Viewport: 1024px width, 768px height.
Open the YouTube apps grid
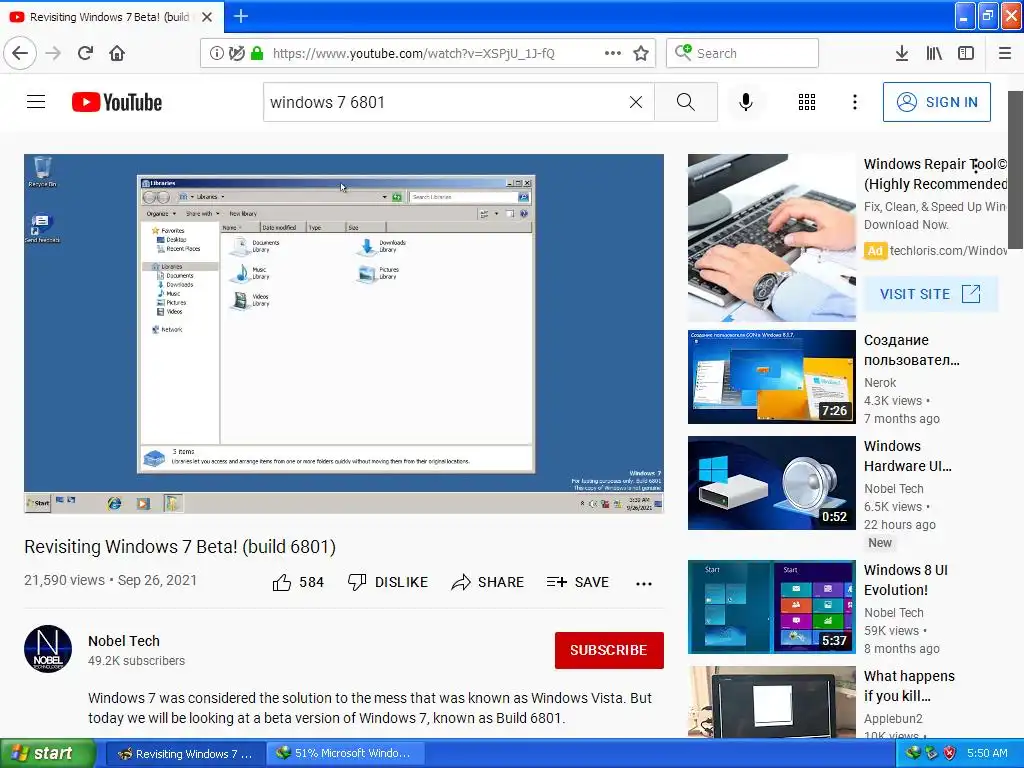[807, 102]
